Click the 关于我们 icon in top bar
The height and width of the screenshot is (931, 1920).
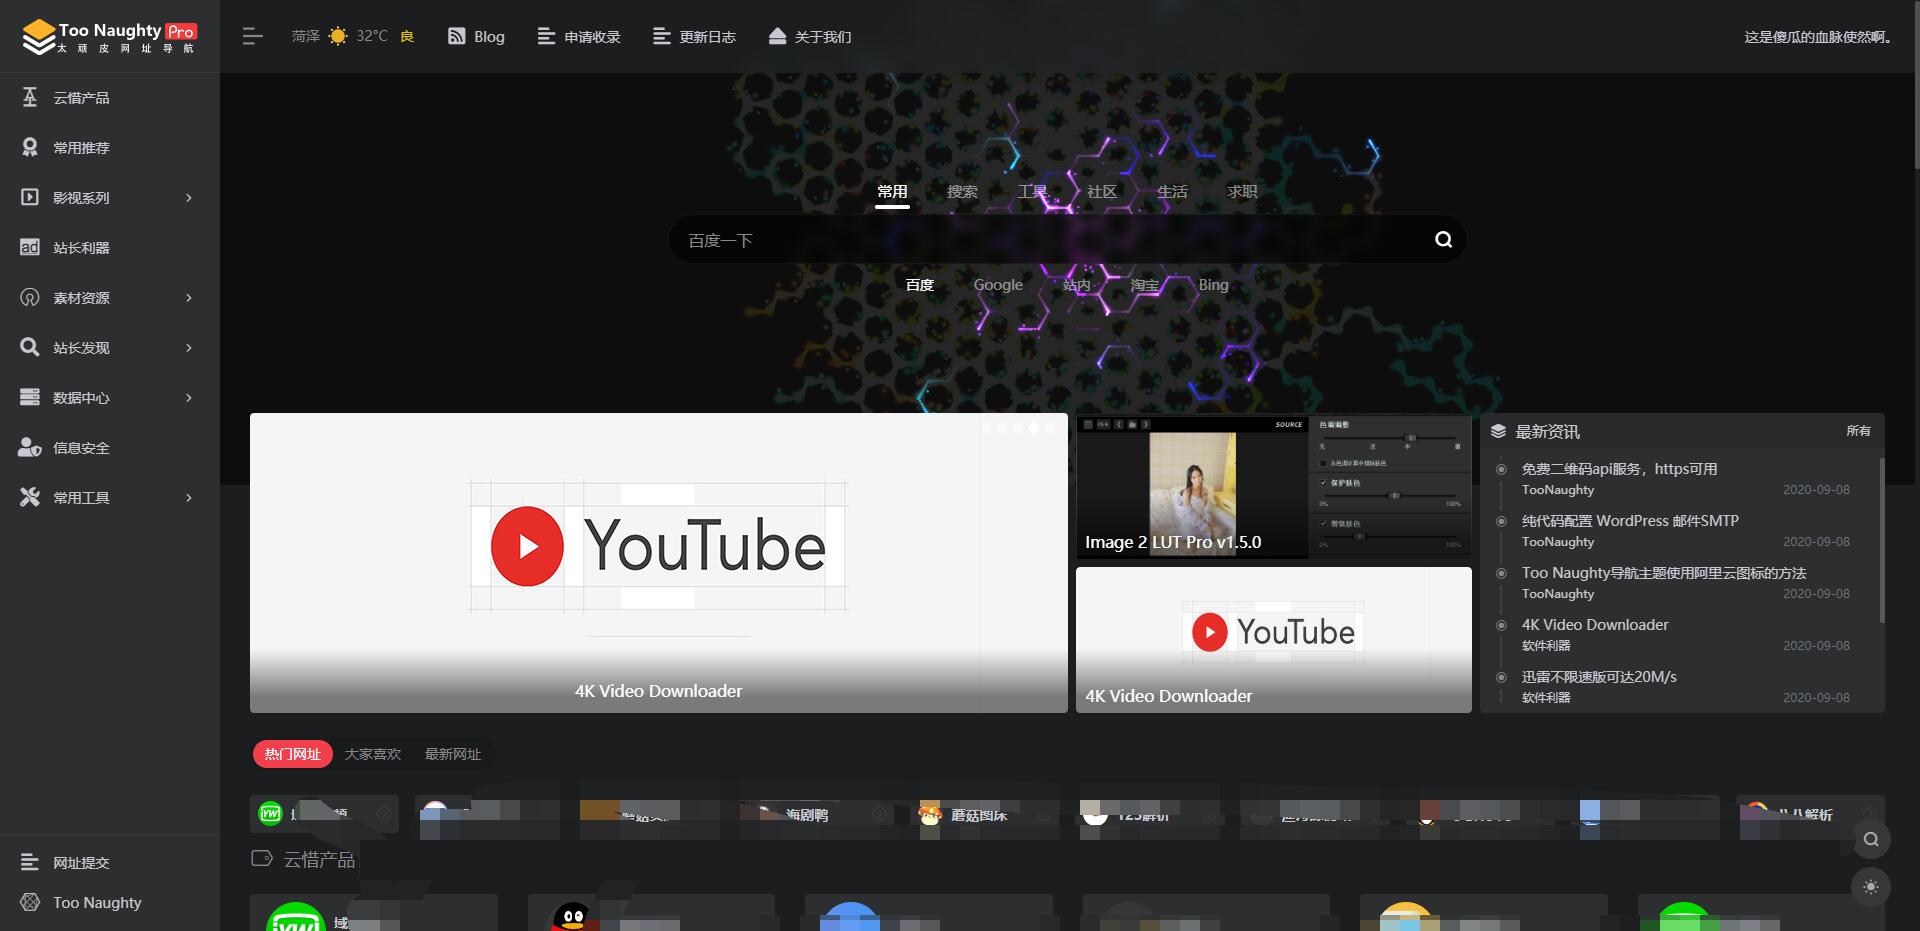777,36
